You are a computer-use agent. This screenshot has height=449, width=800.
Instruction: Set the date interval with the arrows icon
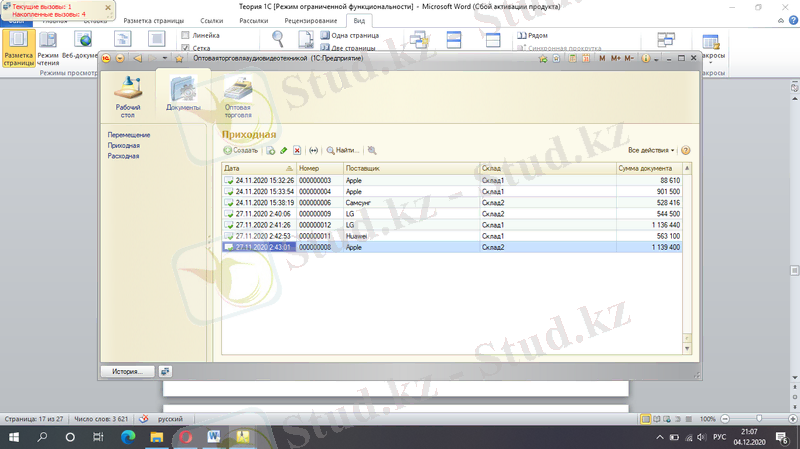pos(313,151)
